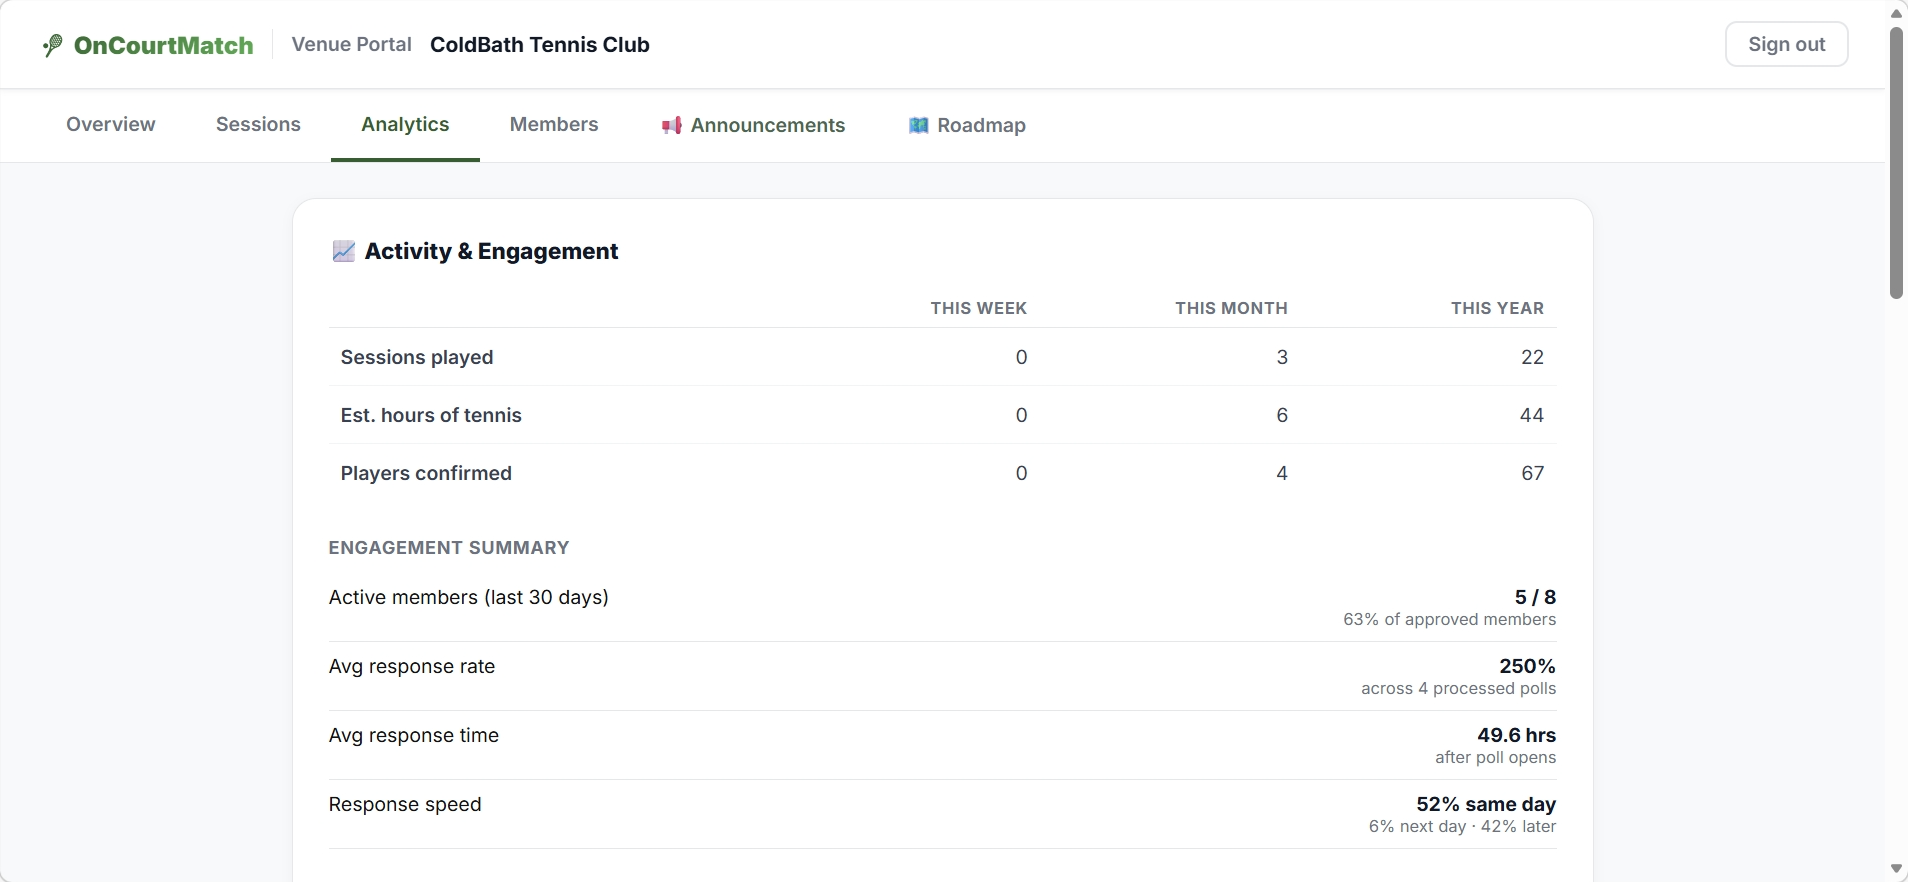This screenshot has height=882, width=1908.
Task: Click Players confirmed this year value 67
Action: point(1533,473)
